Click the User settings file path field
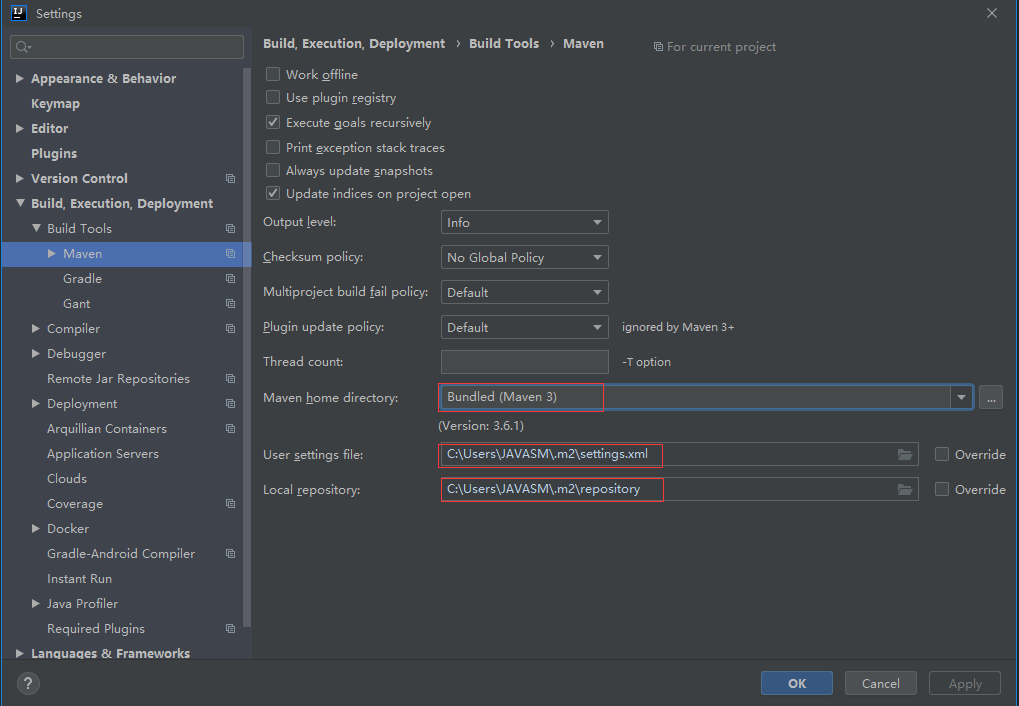Screen dimensions: 1019x706 (678, 454)
